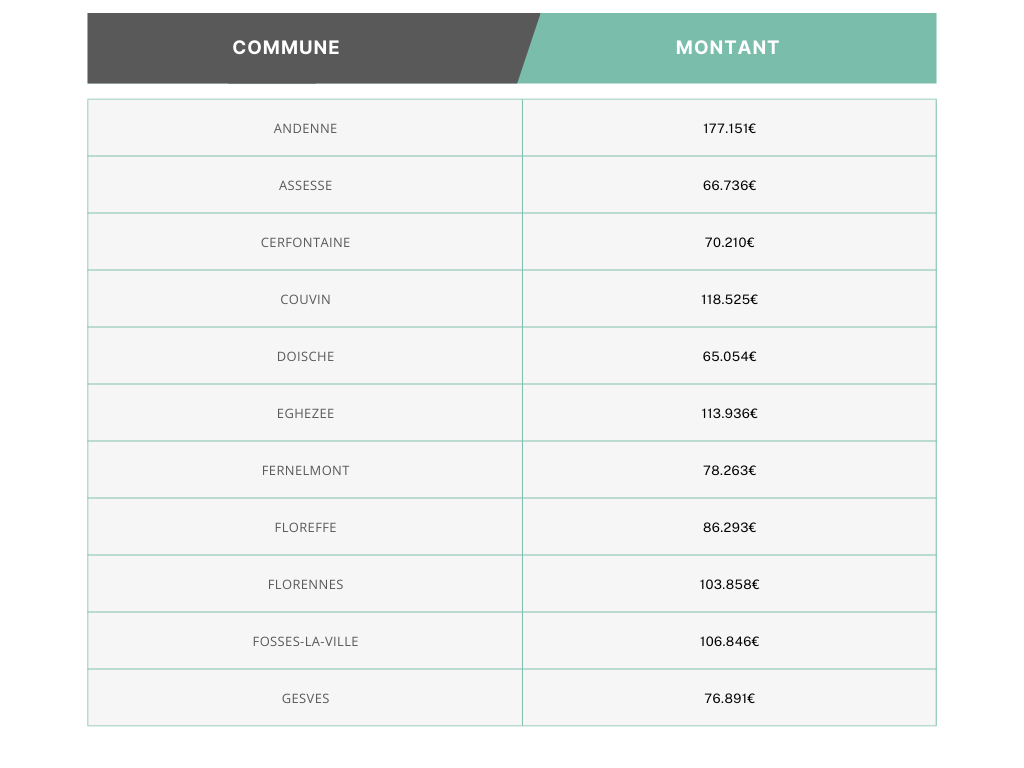Viewport: 1024px width, 768px height.
Task: Click the COMMUNE column header
Action: tap(286, 48)
